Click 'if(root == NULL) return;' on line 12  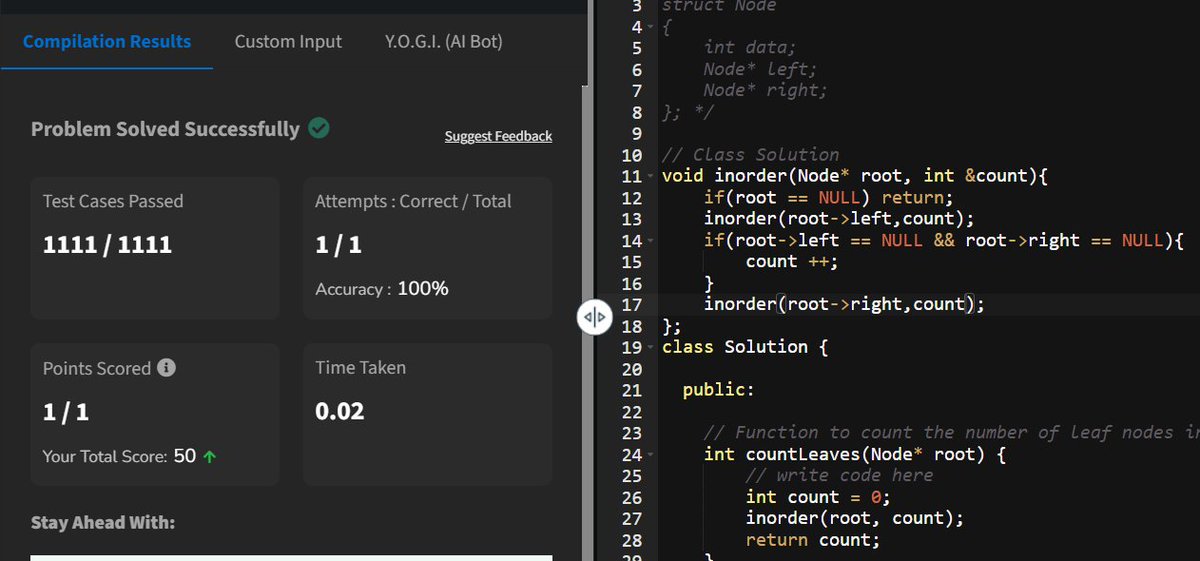tap(829, 198)
